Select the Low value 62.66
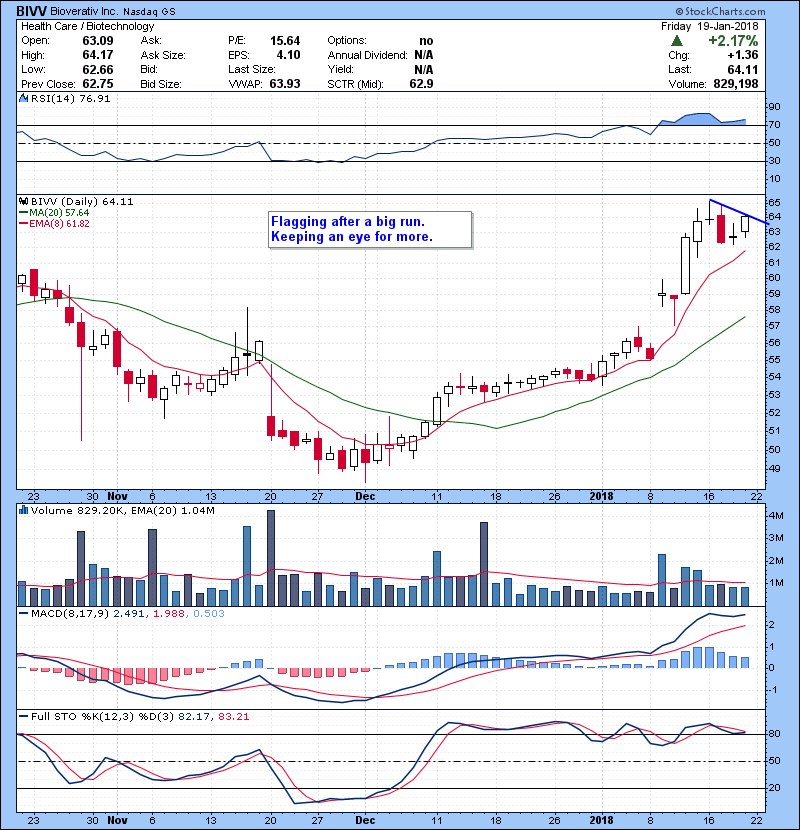The image size is (800, 830). (x=97, y=69)
